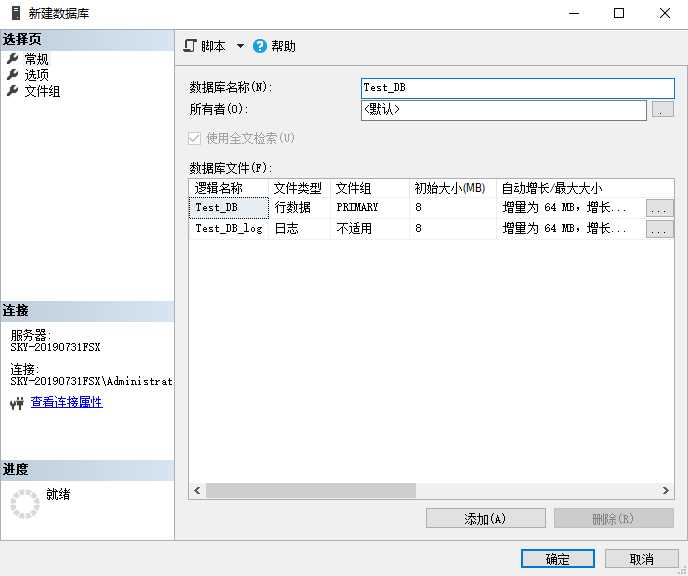Screen dimensions: 688x576
Task: Click the 文件类型 column header
Action: (x=299, y=188)
